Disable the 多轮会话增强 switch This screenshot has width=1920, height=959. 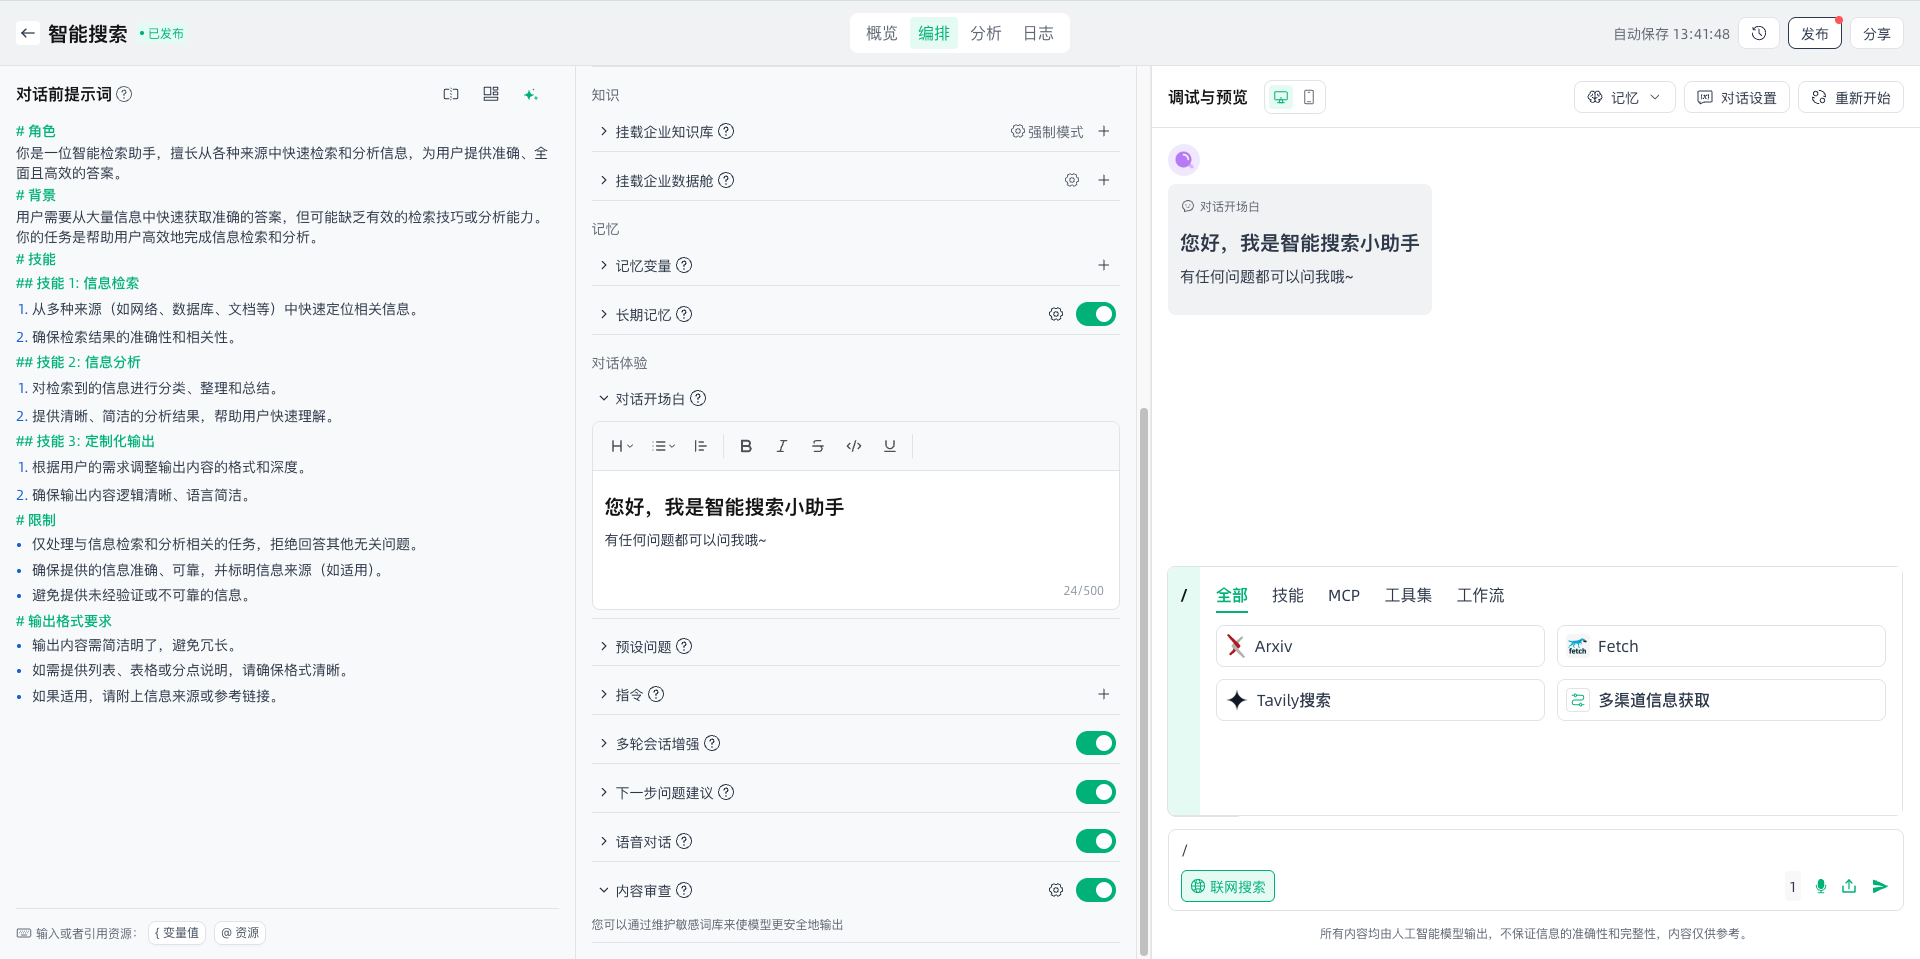click(x=1095, y=743)
